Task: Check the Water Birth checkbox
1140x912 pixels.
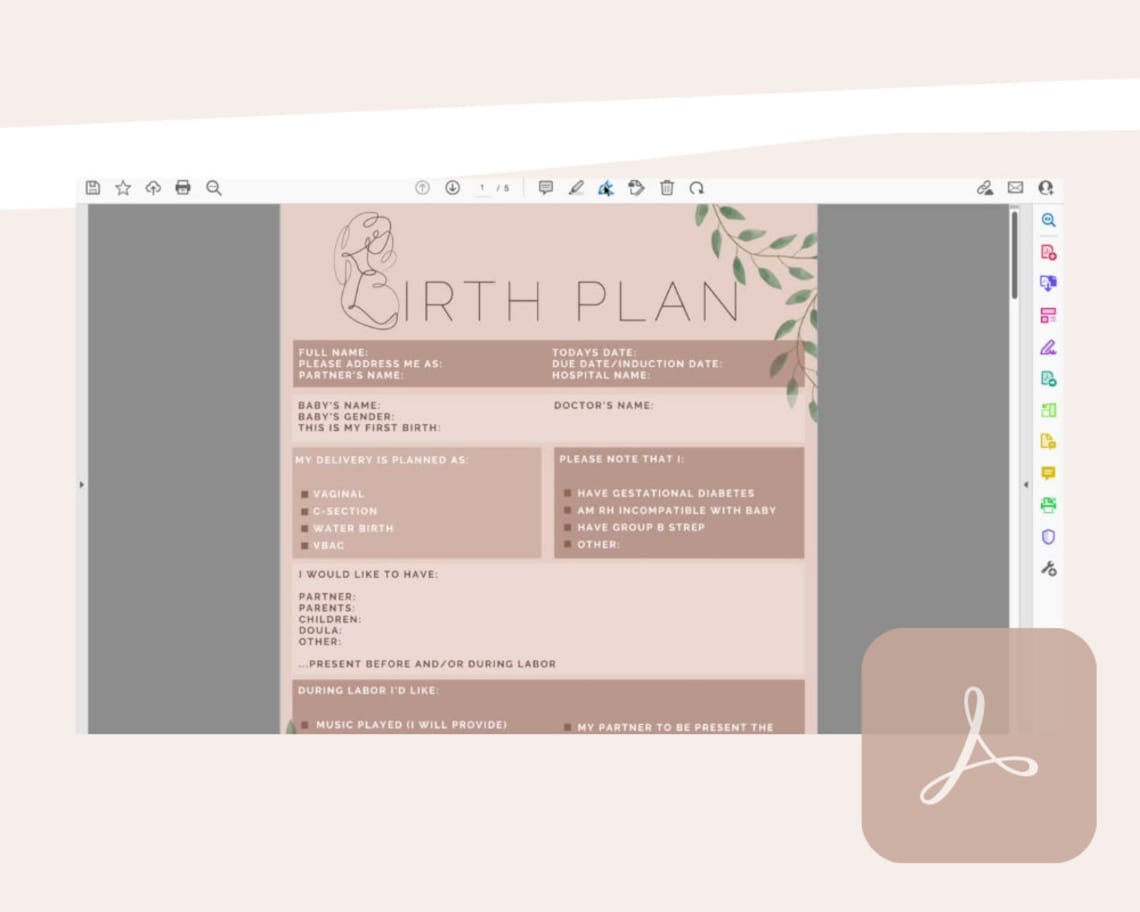Action: [306, 528]
